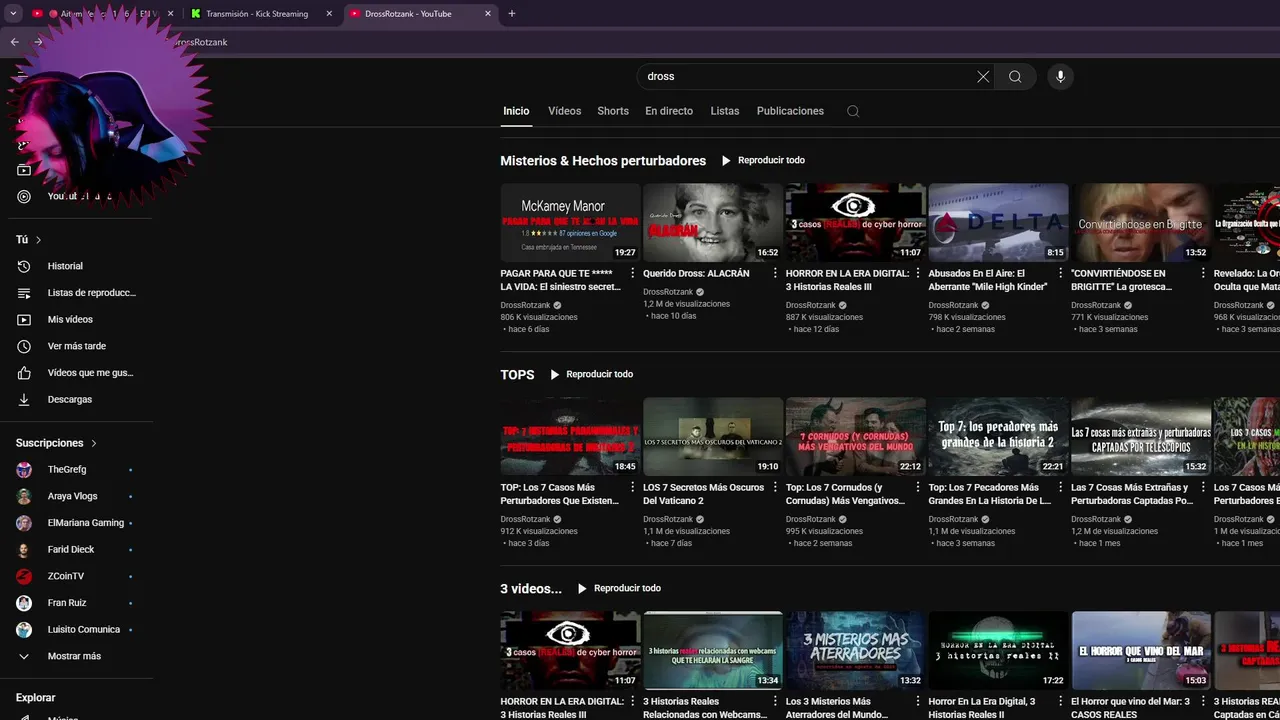Open the browser tab list dropdown arrow
This screenshot has height=720, width=1280.
(x=13, y=14)
